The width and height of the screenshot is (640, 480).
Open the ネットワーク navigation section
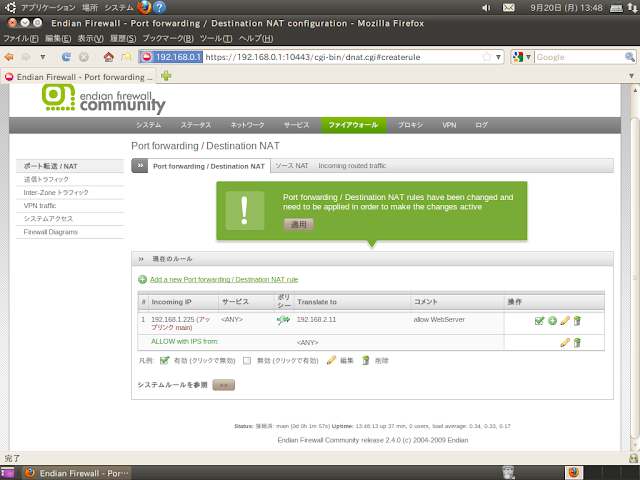coord(247,125)
